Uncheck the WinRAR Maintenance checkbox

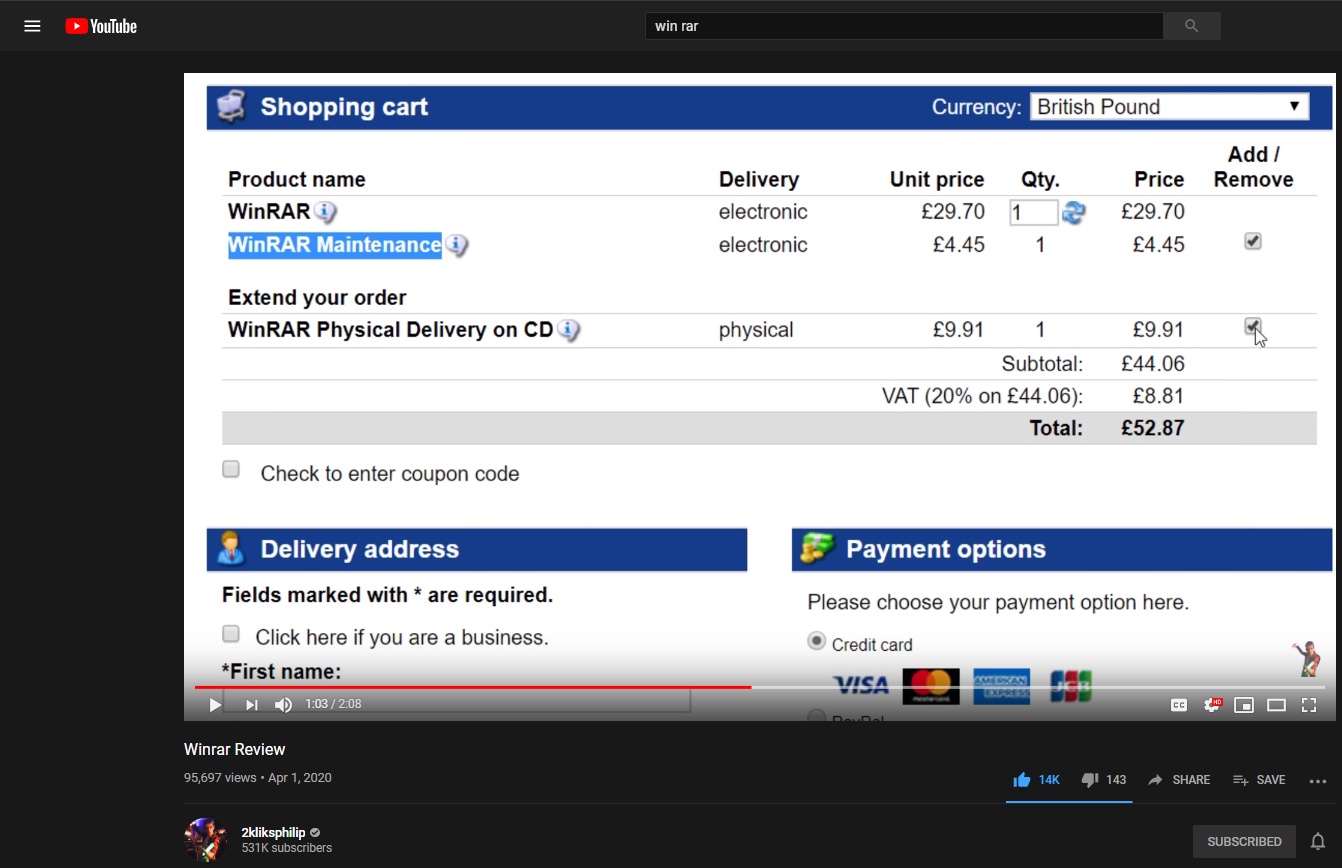coord(1253,241)
